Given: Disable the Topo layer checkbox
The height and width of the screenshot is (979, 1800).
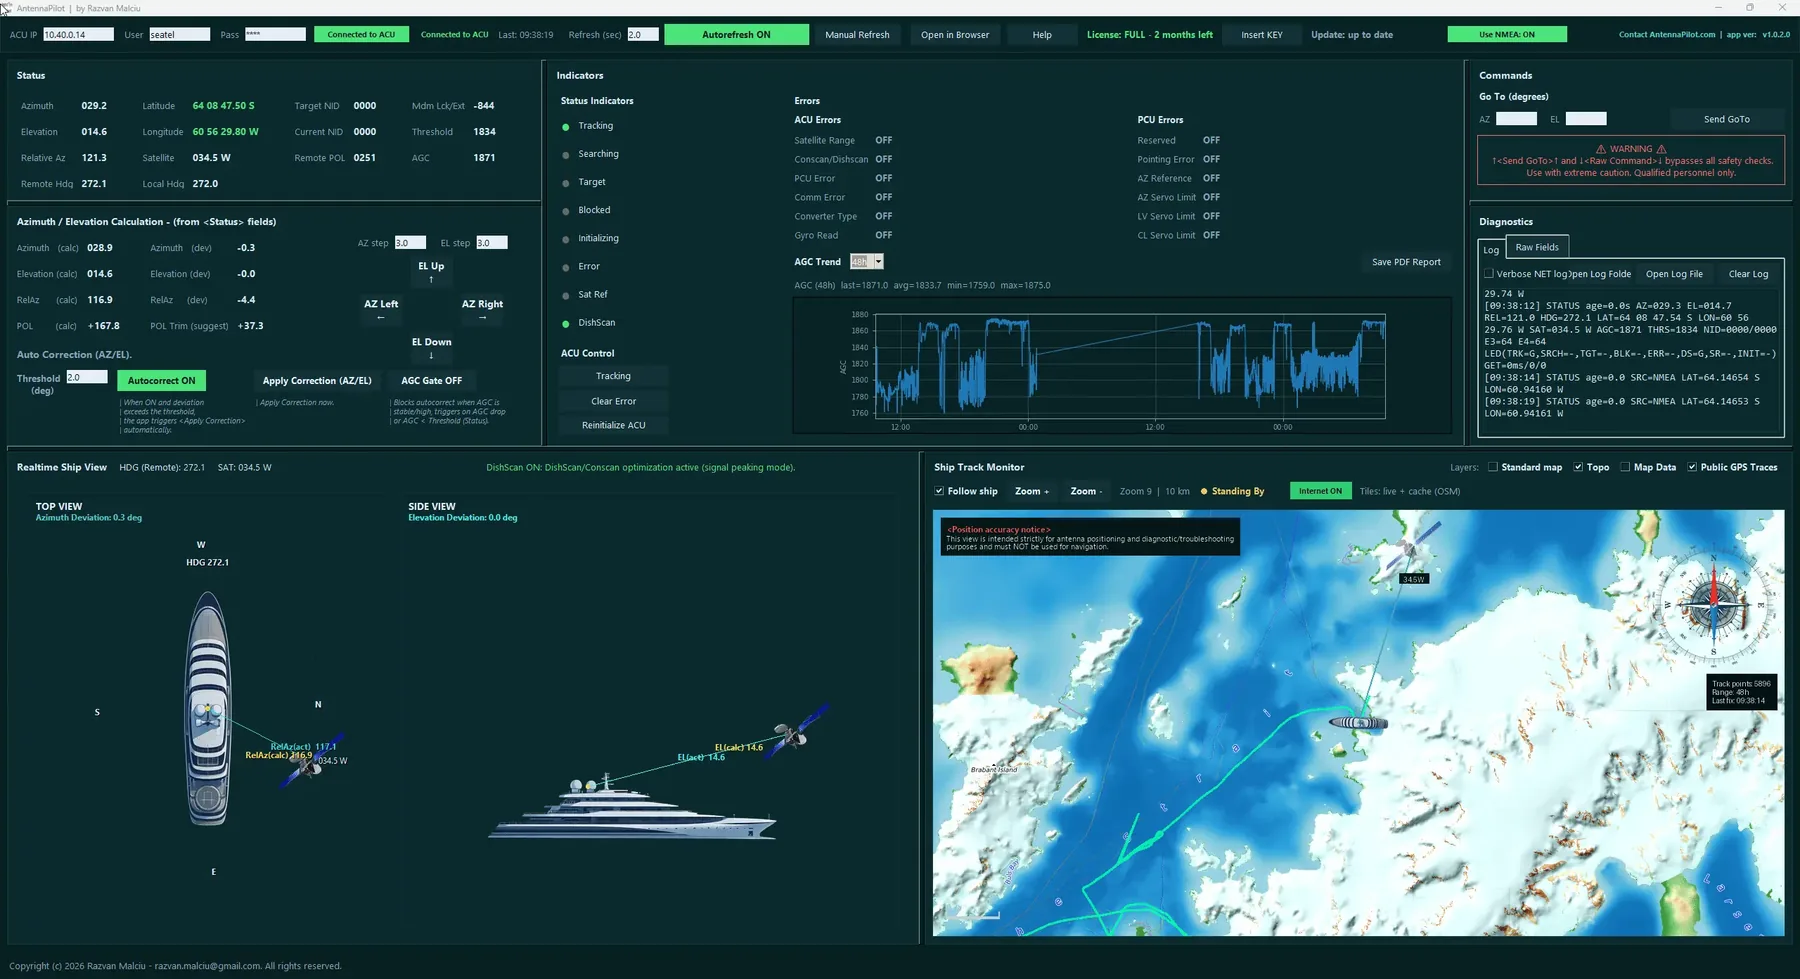Looking at the screenshot, I should point(1578,467).
